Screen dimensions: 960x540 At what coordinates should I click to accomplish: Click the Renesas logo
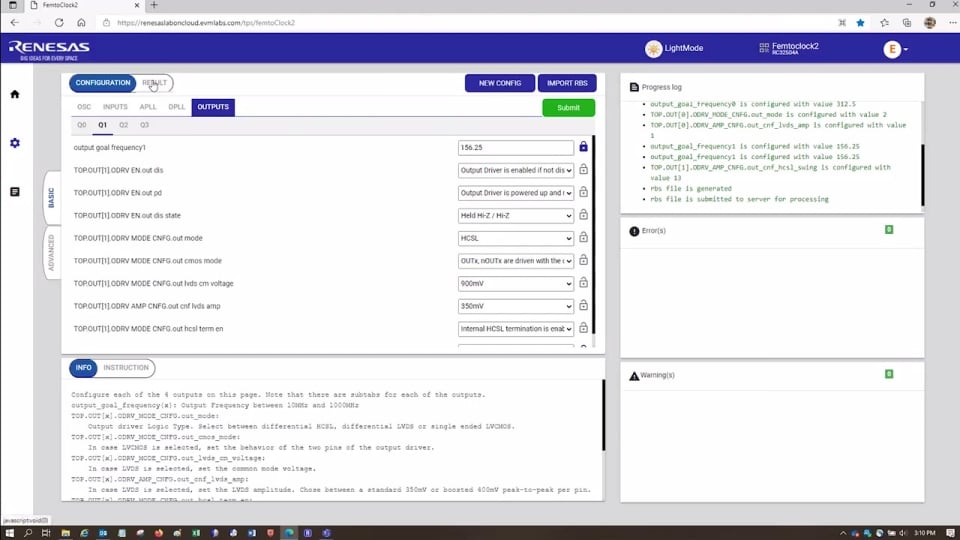point(49,50)
